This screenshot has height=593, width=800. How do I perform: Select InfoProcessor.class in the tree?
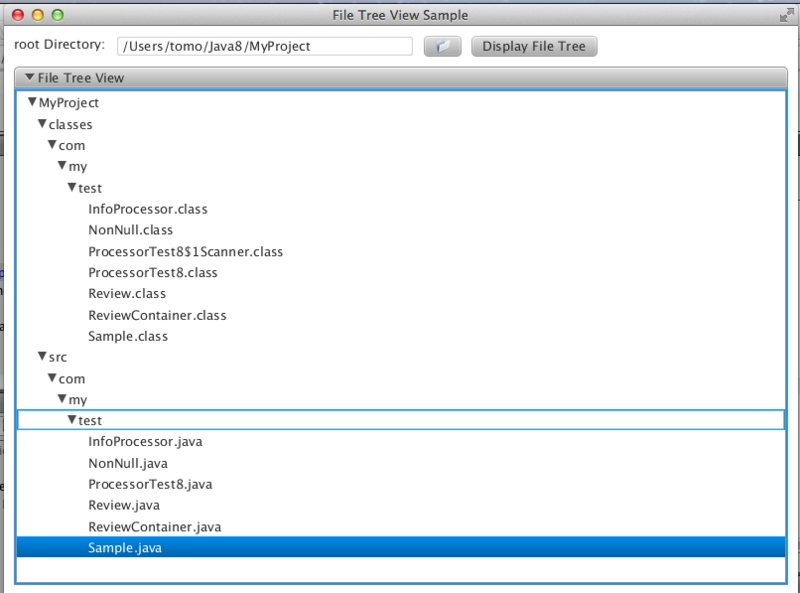click(401, 209)
